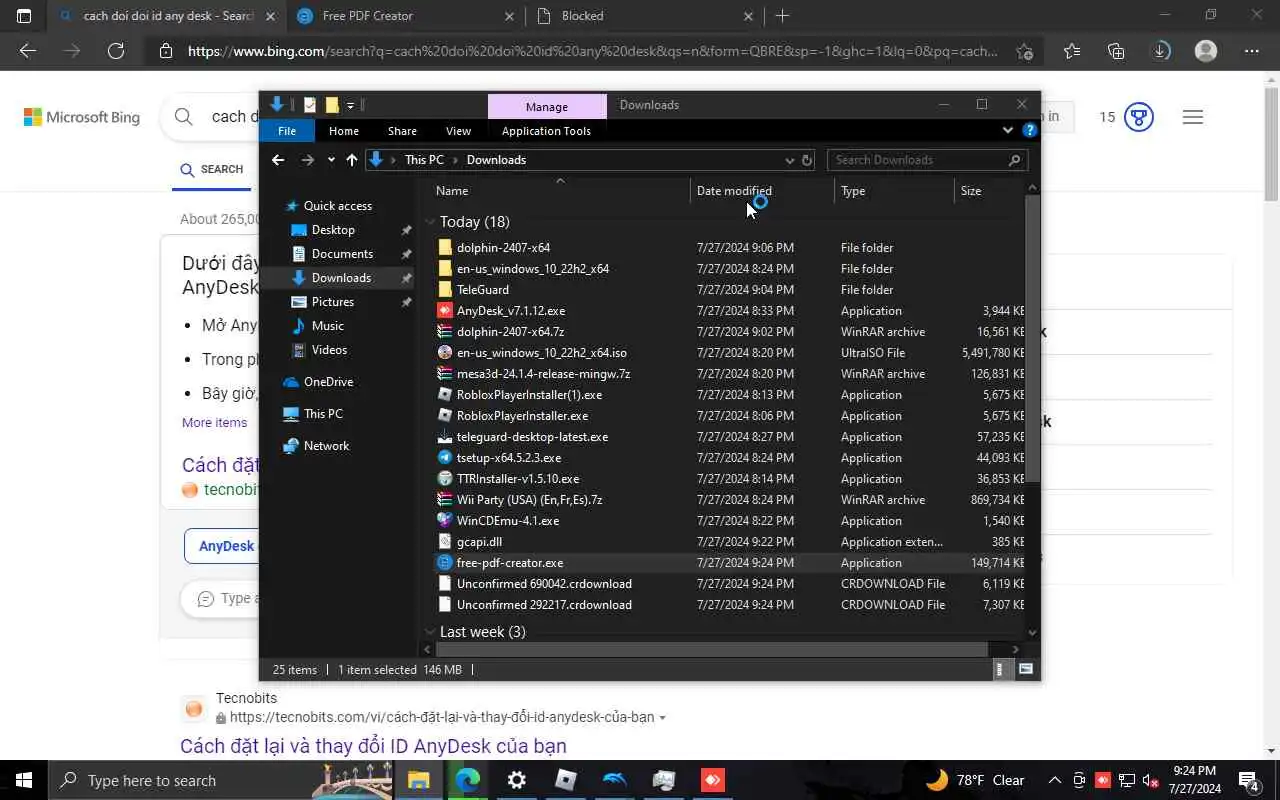Click the More items link on Bing
1280x800 pixels.
pyautogui.click(x=214, y=423)
